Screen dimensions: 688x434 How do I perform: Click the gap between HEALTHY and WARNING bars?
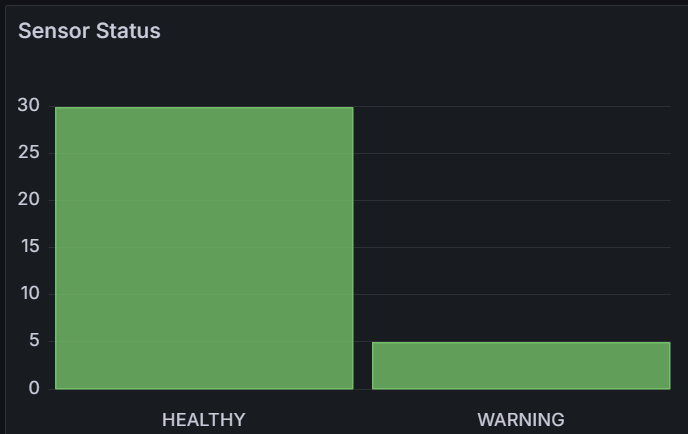point(363,365)
